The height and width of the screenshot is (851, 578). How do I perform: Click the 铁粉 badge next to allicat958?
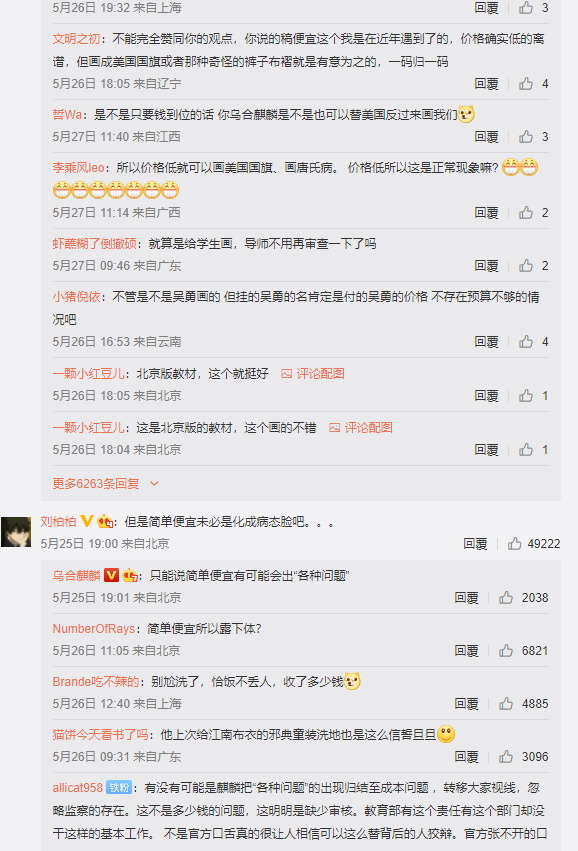pos(119,788)
